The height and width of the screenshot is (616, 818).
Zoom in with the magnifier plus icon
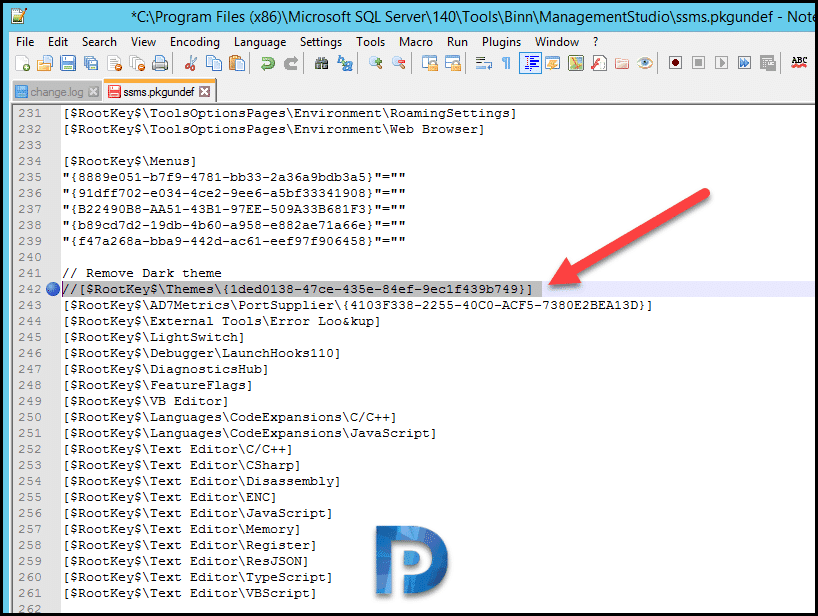[376, 63]
